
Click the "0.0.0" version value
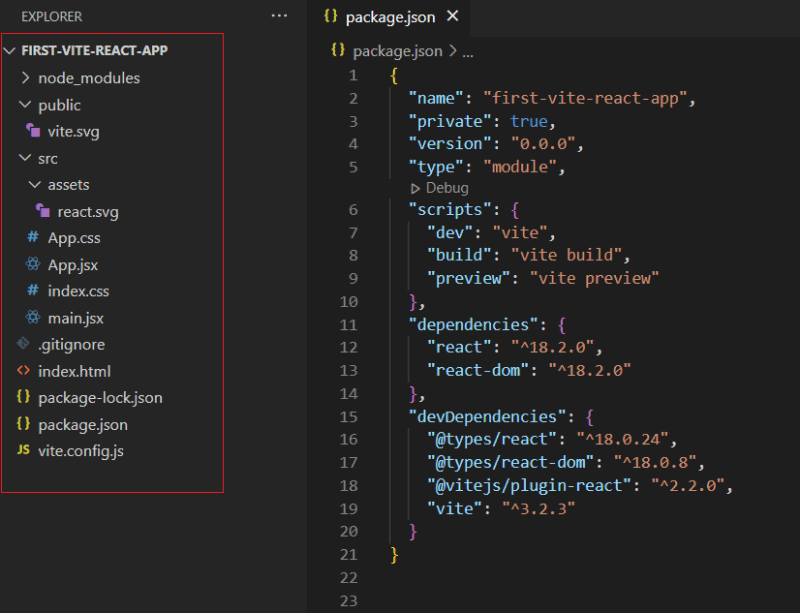543,144
